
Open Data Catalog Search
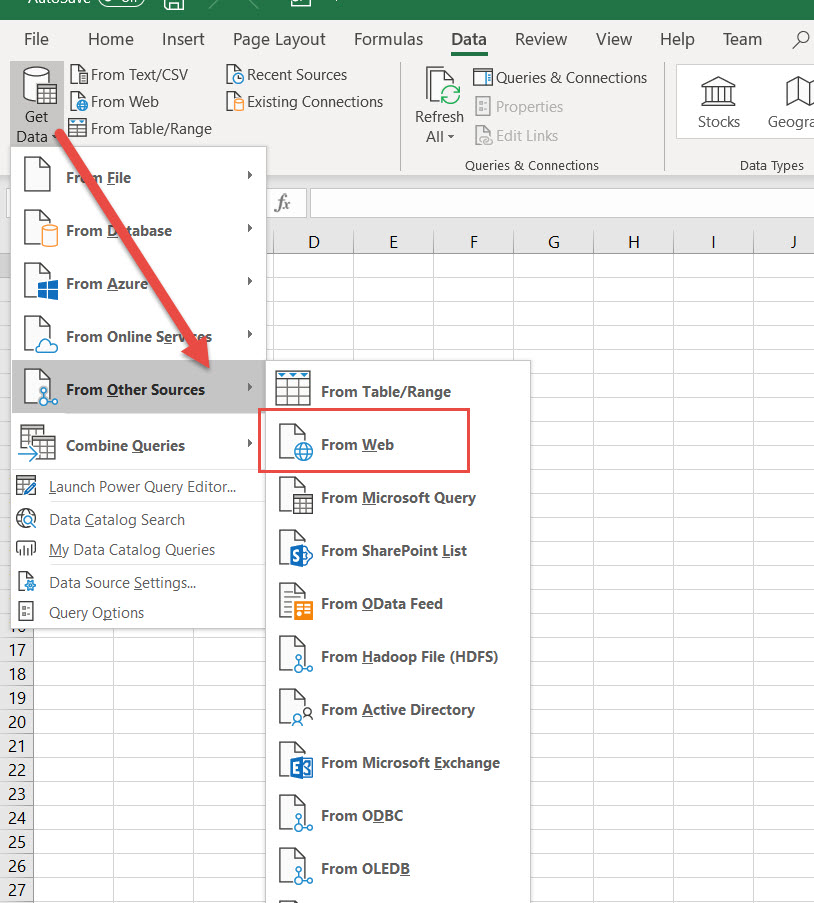pyautogui.click(x=138, y=519)
